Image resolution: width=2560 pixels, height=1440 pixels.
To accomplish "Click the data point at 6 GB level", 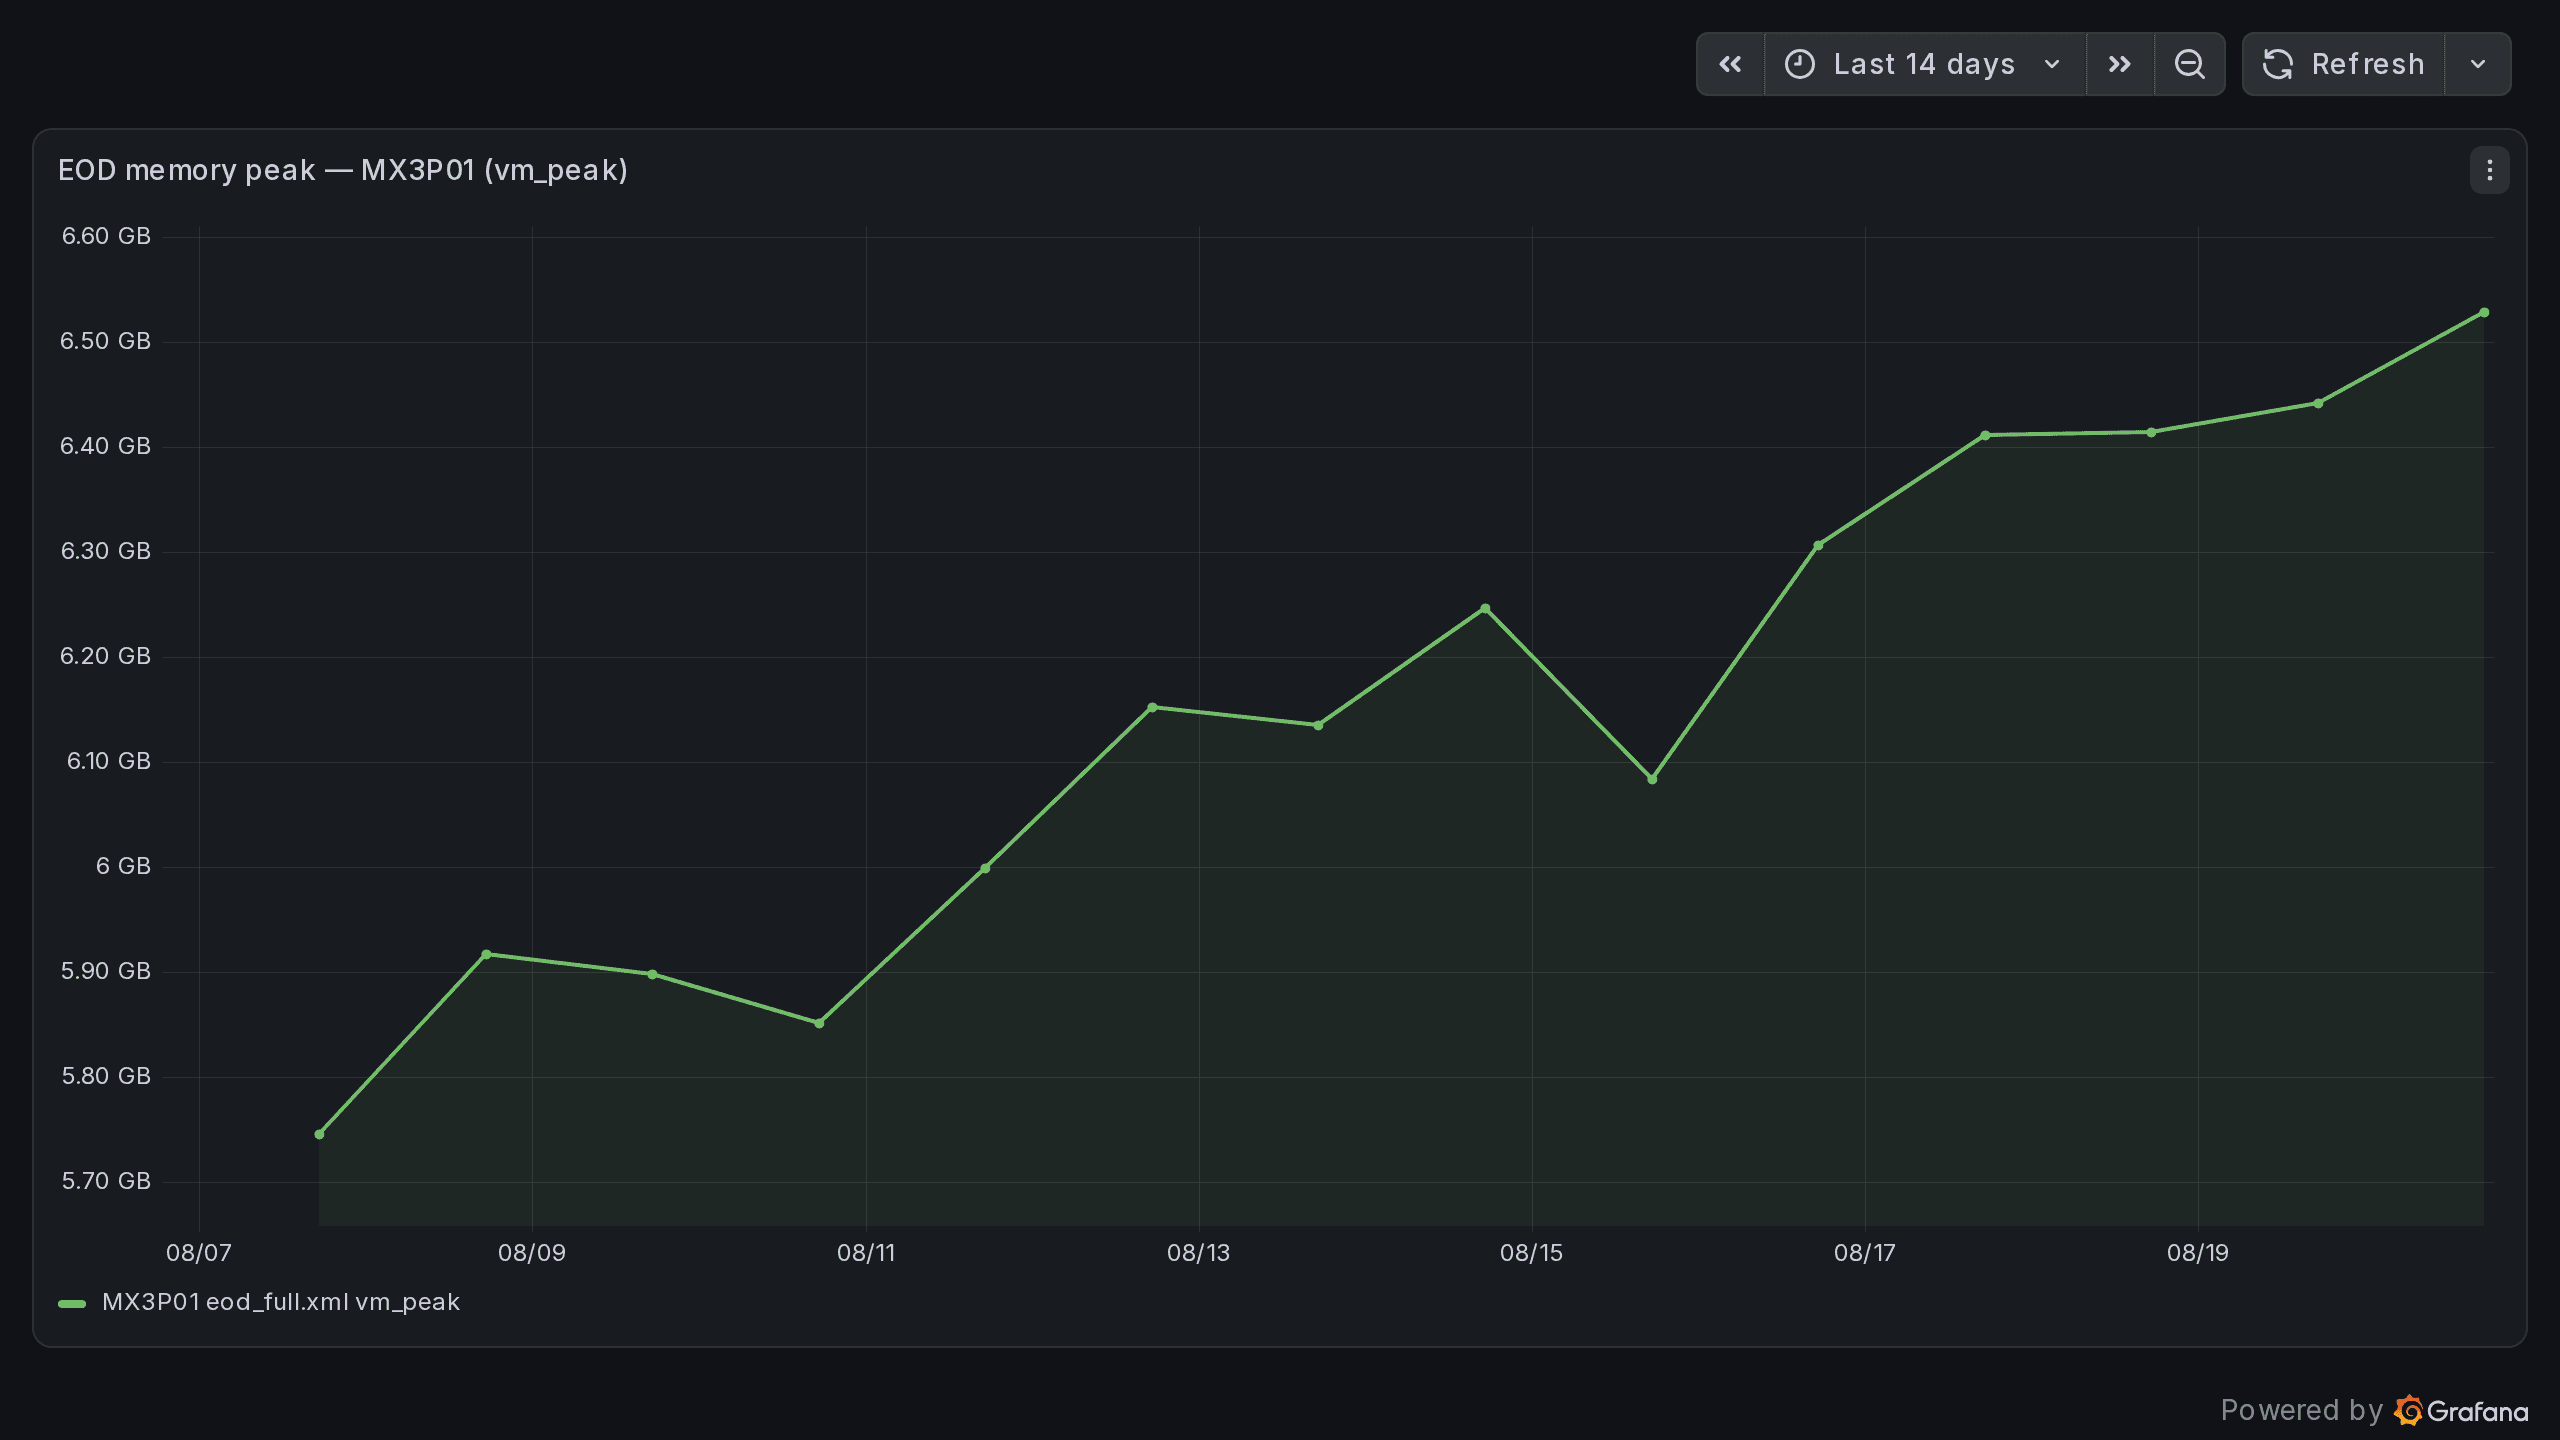I will click(985, 868).
